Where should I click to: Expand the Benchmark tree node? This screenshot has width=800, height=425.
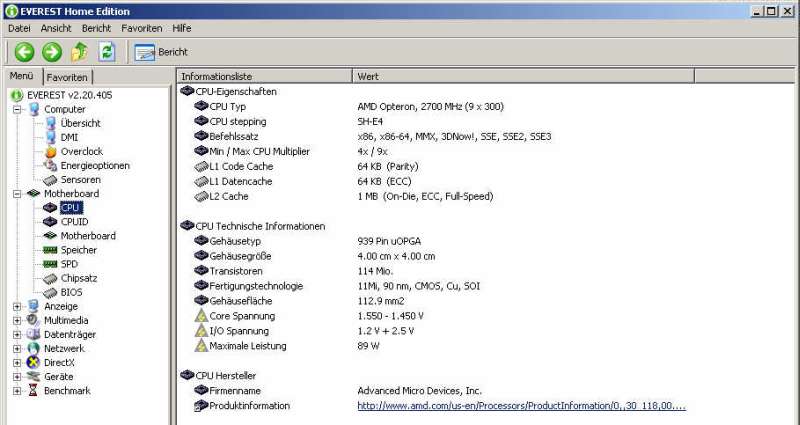pos(17,391)
